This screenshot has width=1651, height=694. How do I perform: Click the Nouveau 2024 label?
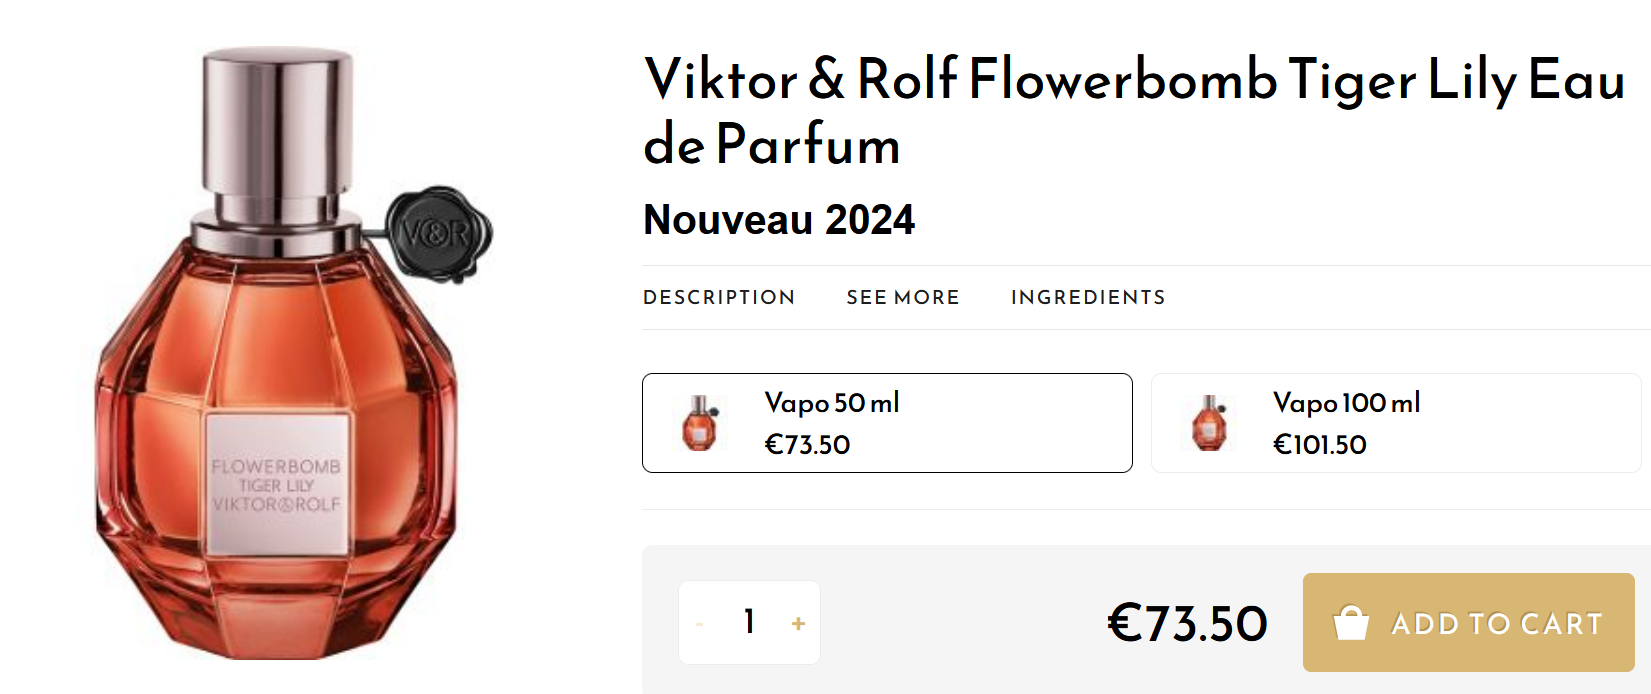coord(779,220)
